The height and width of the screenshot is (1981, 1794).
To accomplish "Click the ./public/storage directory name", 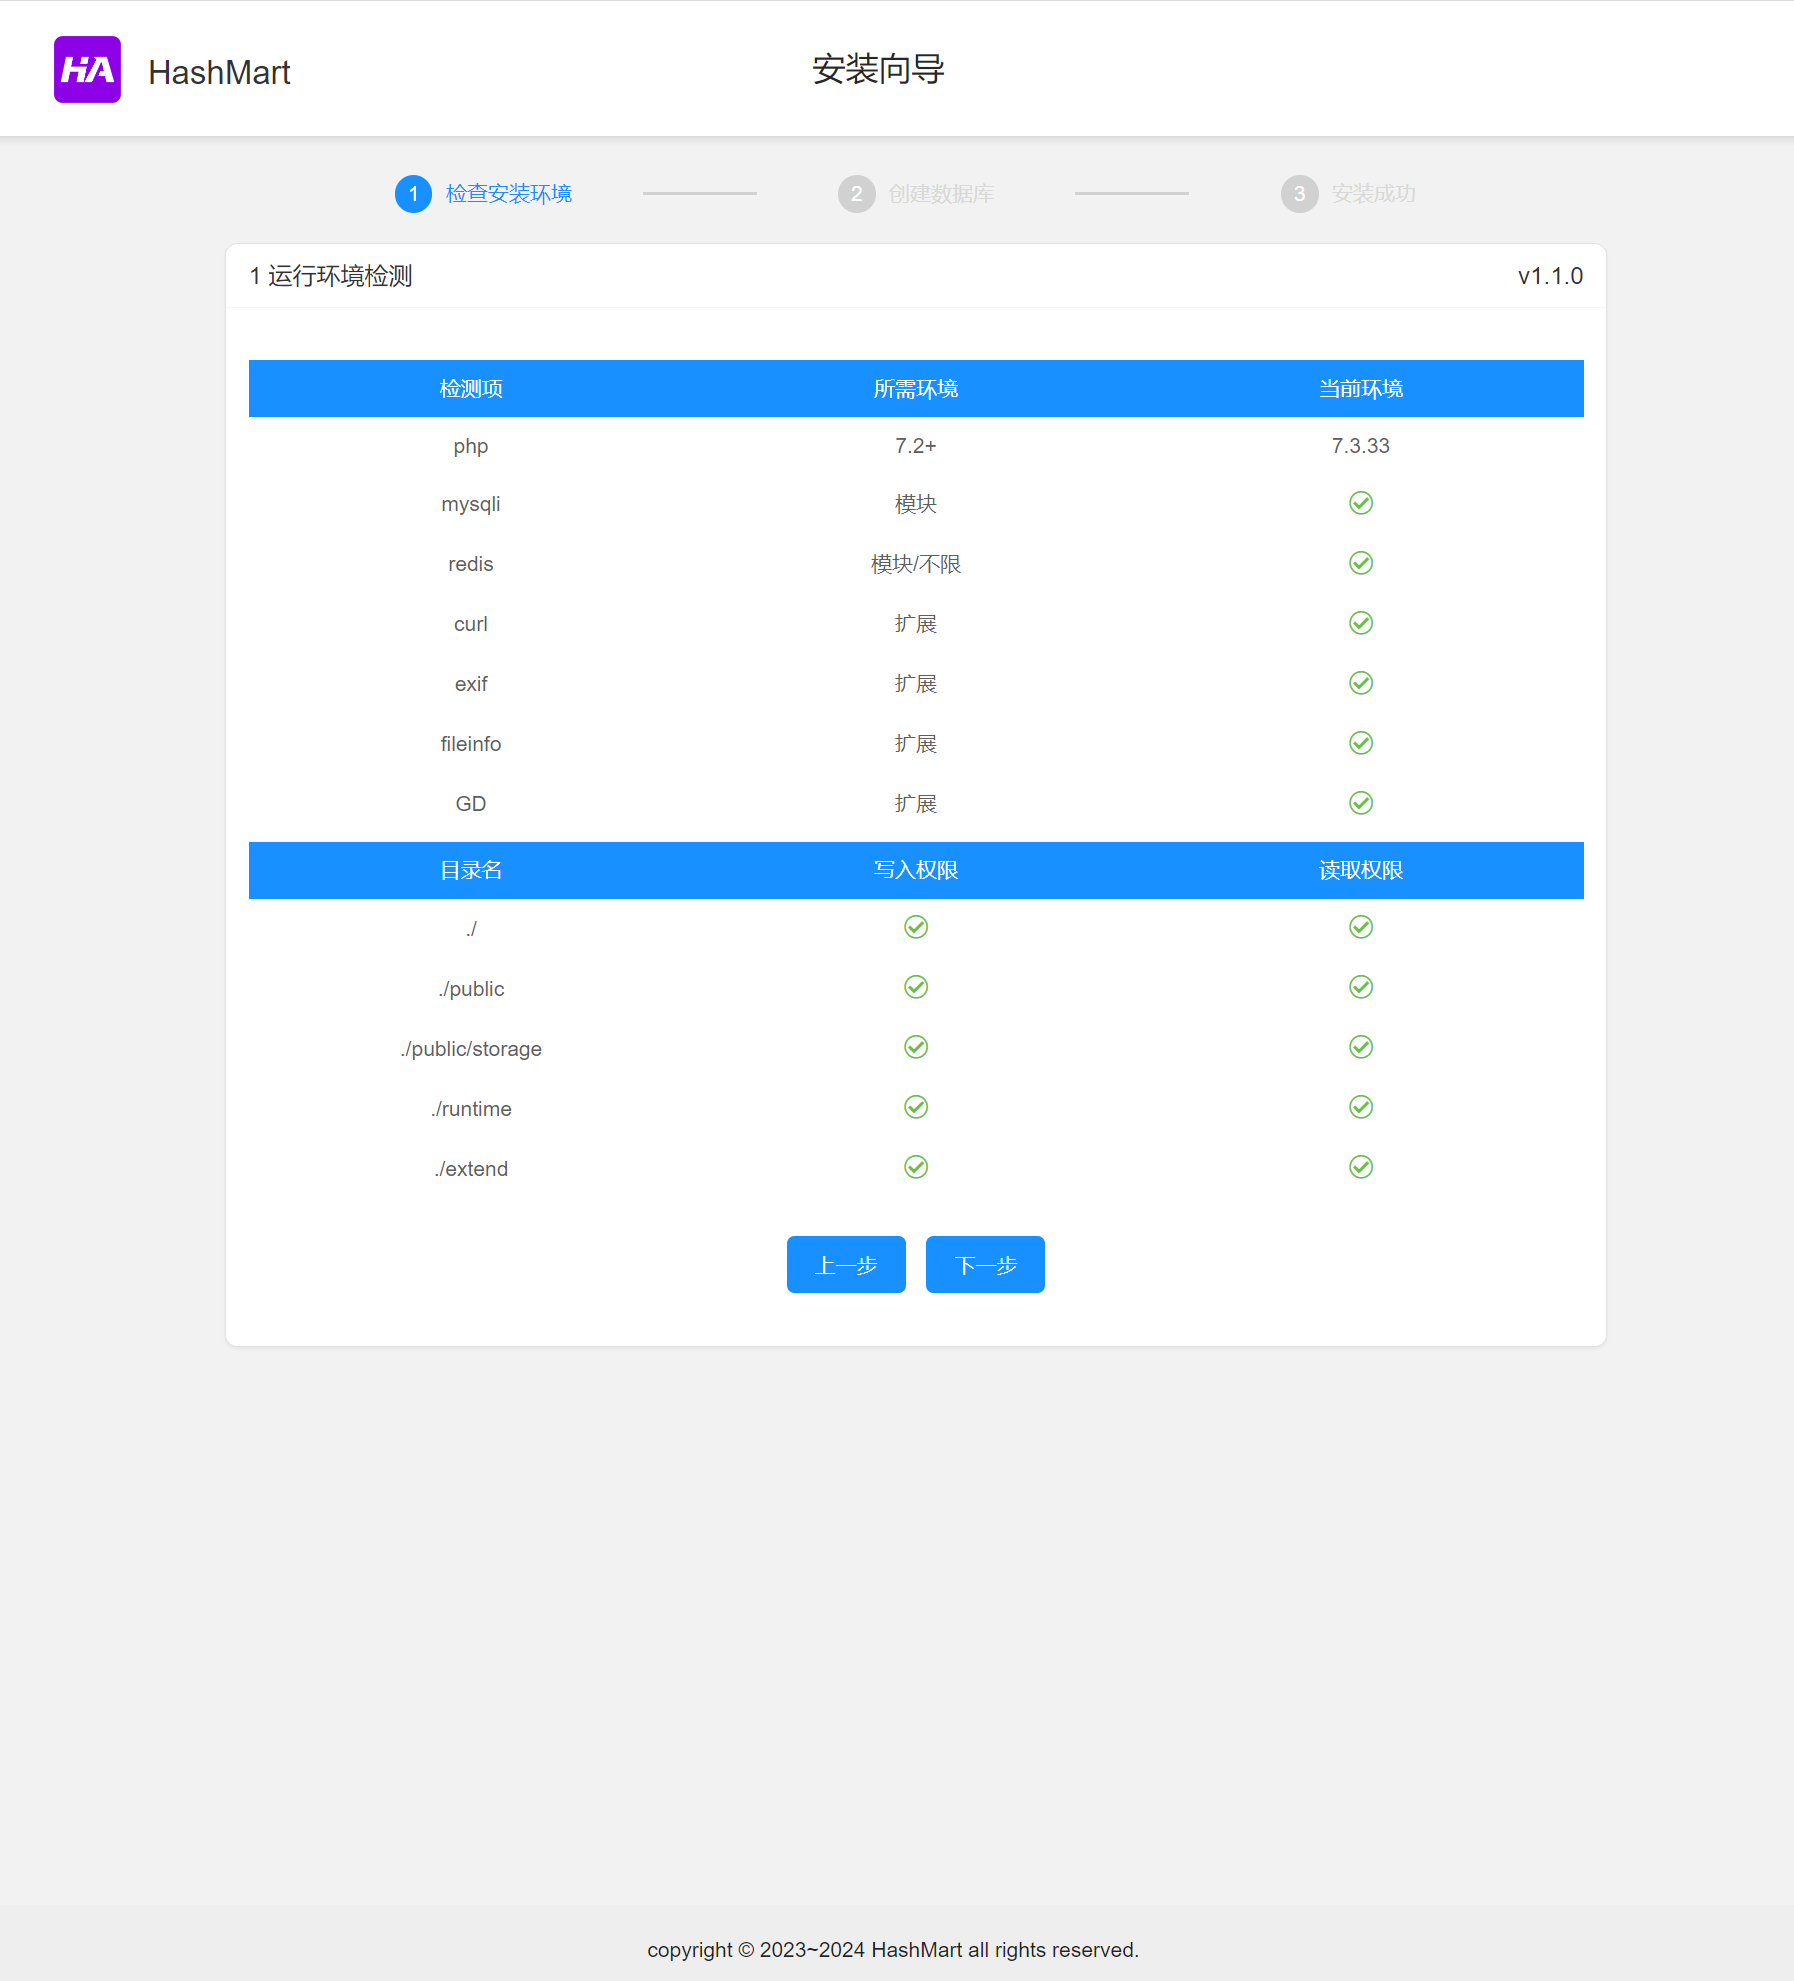I will pyautogui.click(x=471, y=1049).
